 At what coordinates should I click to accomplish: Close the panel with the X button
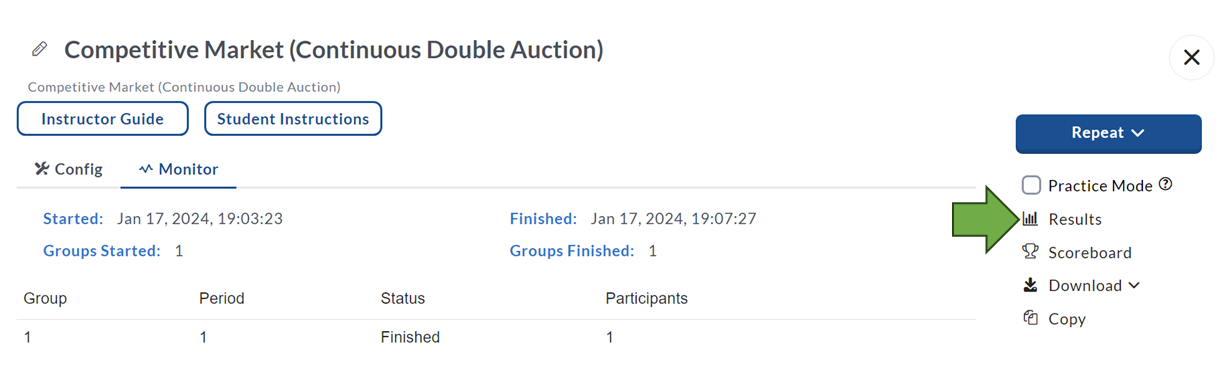point(1191,58)
